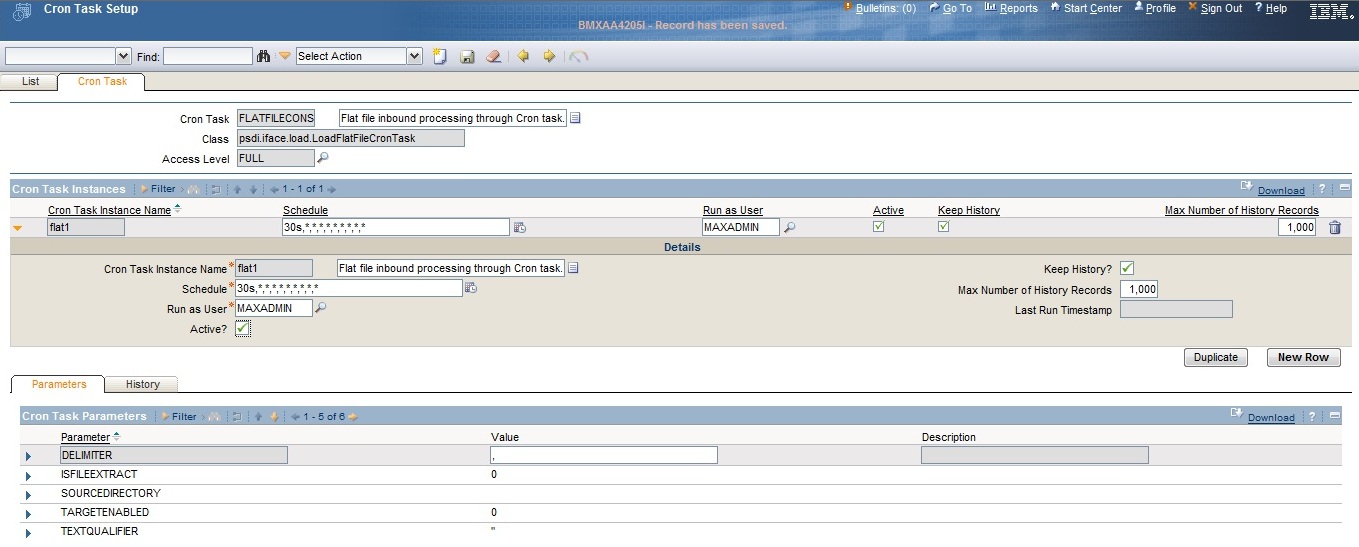This screenshot has width=1359, height=547.
Task: Click Schedule field in Details section
Action: (x=348, y=288)
